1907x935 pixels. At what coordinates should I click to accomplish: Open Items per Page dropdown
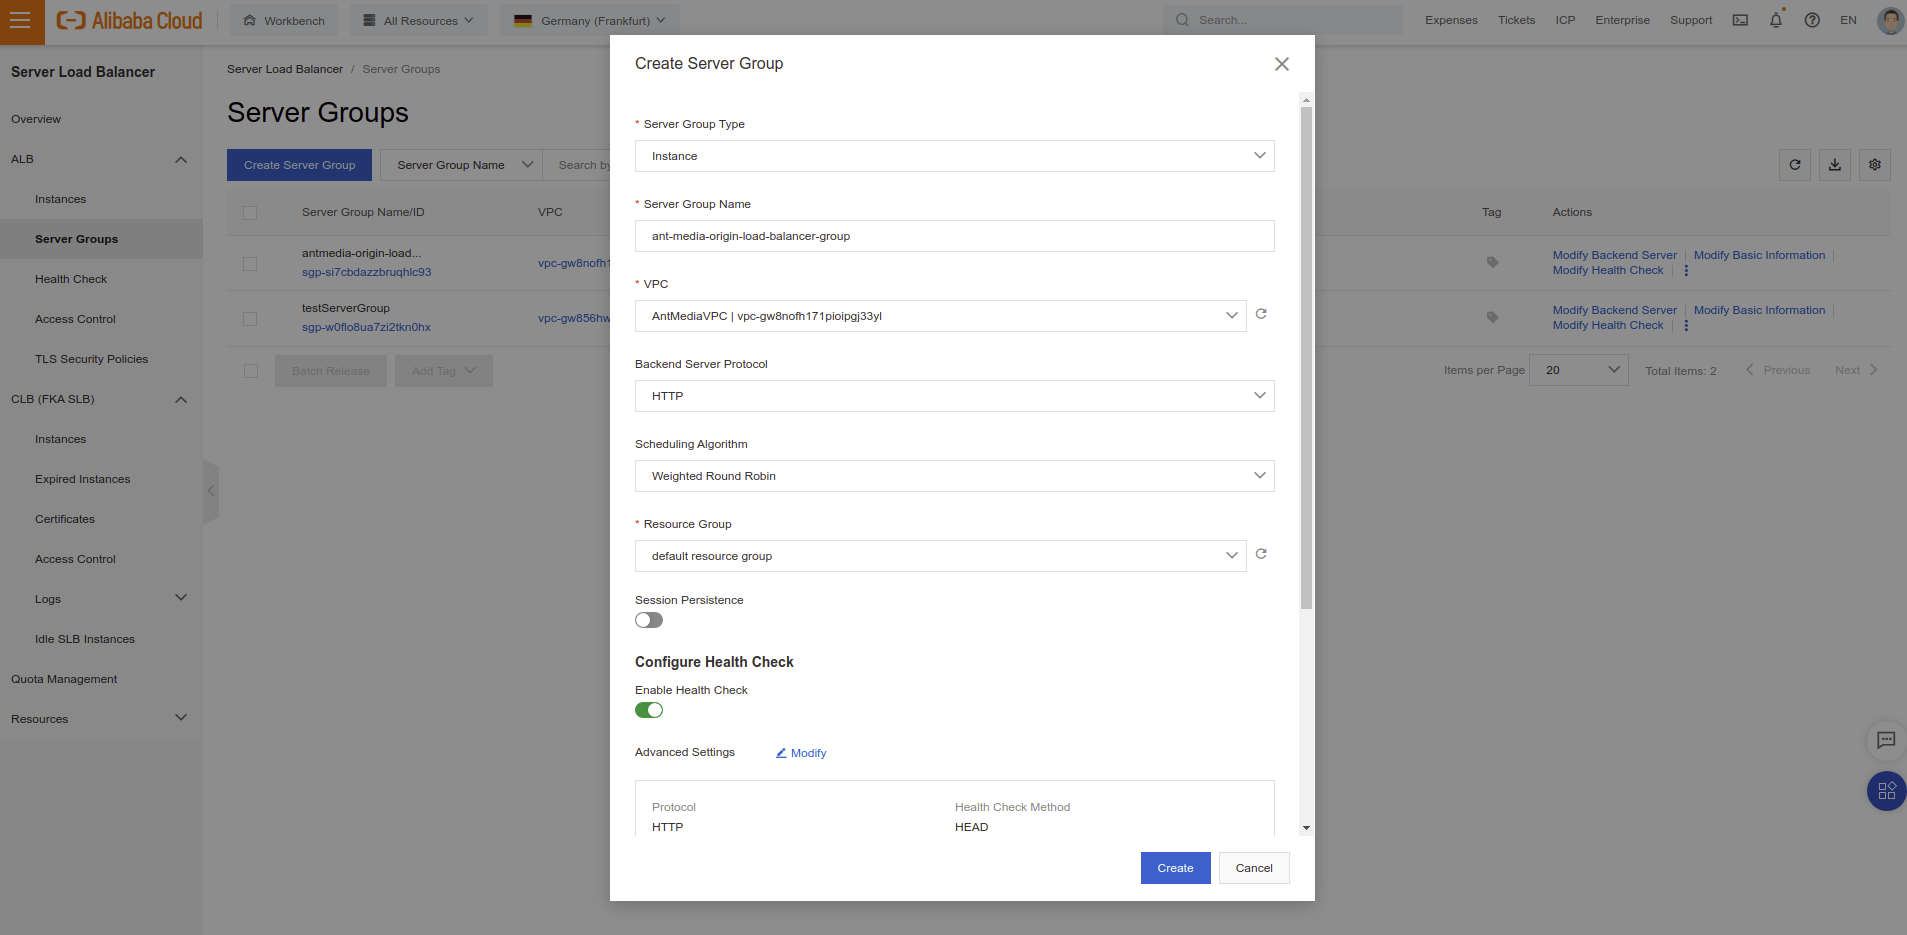[x=1579, y=370]
